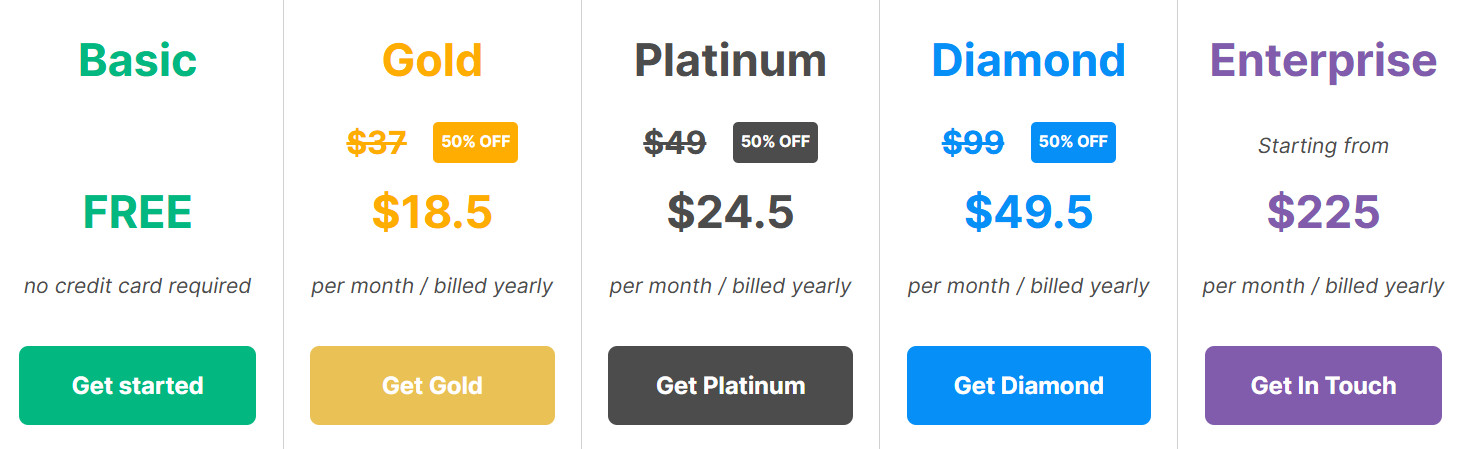Click the crossed-out $49 price
The image size is (1464, 449).
click(675, 143)
